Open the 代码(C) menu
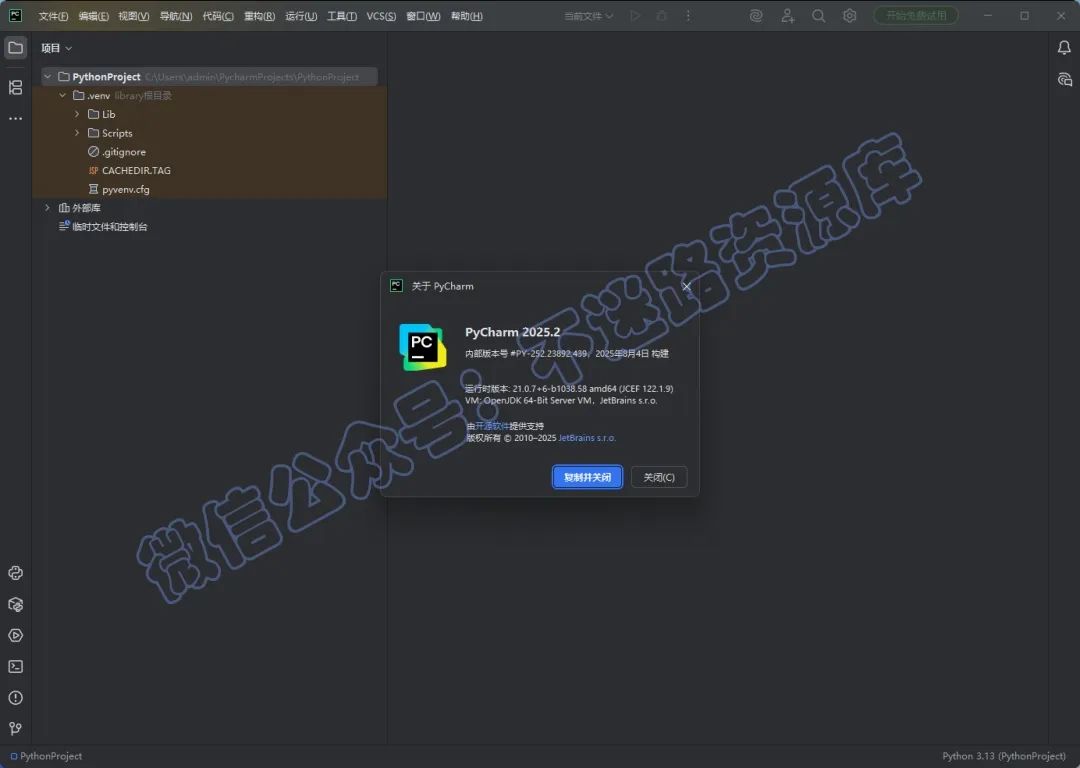This screenshot has height=768, width=1080. (x=218, y=16)
